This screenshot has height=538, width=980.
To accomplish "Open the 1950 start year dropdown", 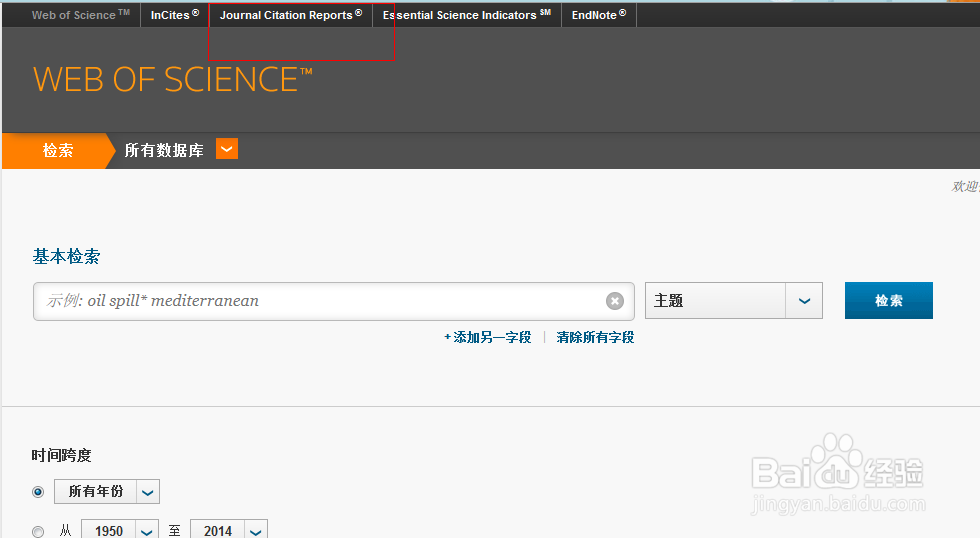I will pyautogui.click(x=120, y=530).
